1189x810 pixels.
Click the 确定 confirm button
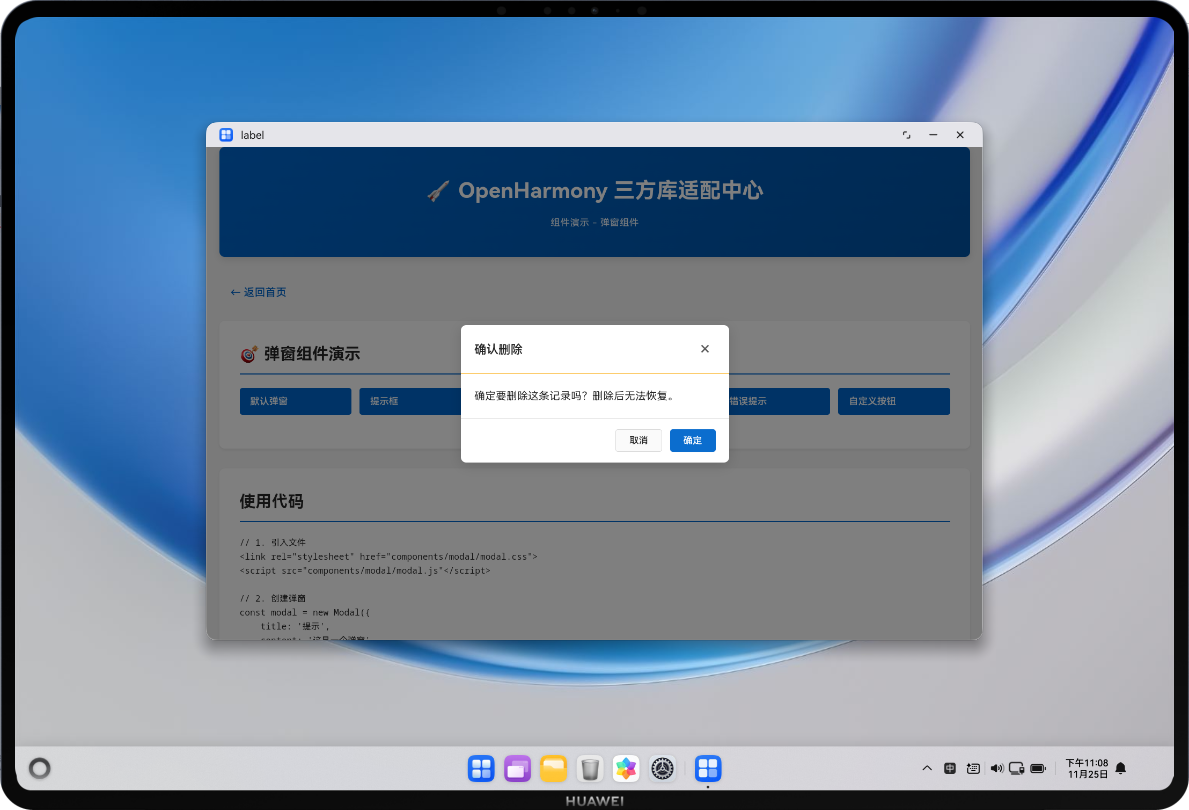pyautogui.click(x=692, y=440)
